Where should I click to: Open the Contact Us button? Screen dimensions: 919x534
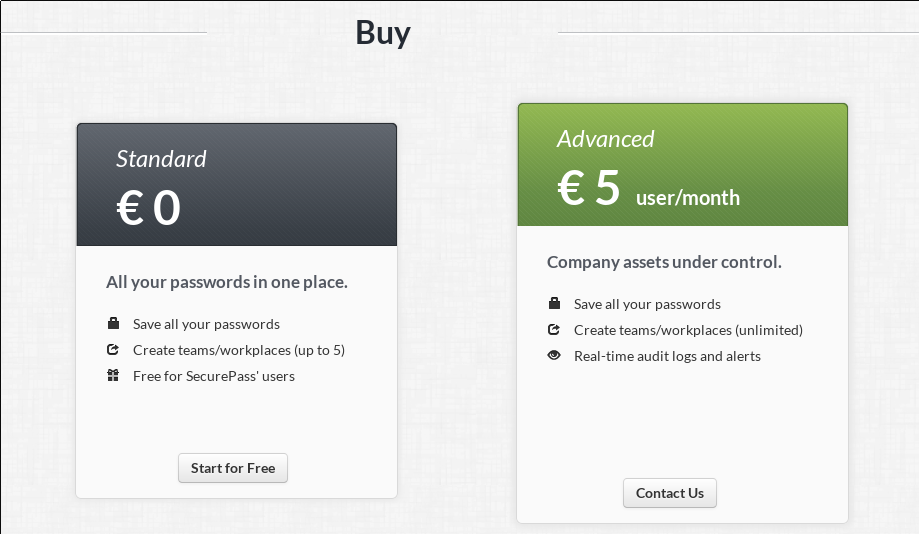[669, 493]
